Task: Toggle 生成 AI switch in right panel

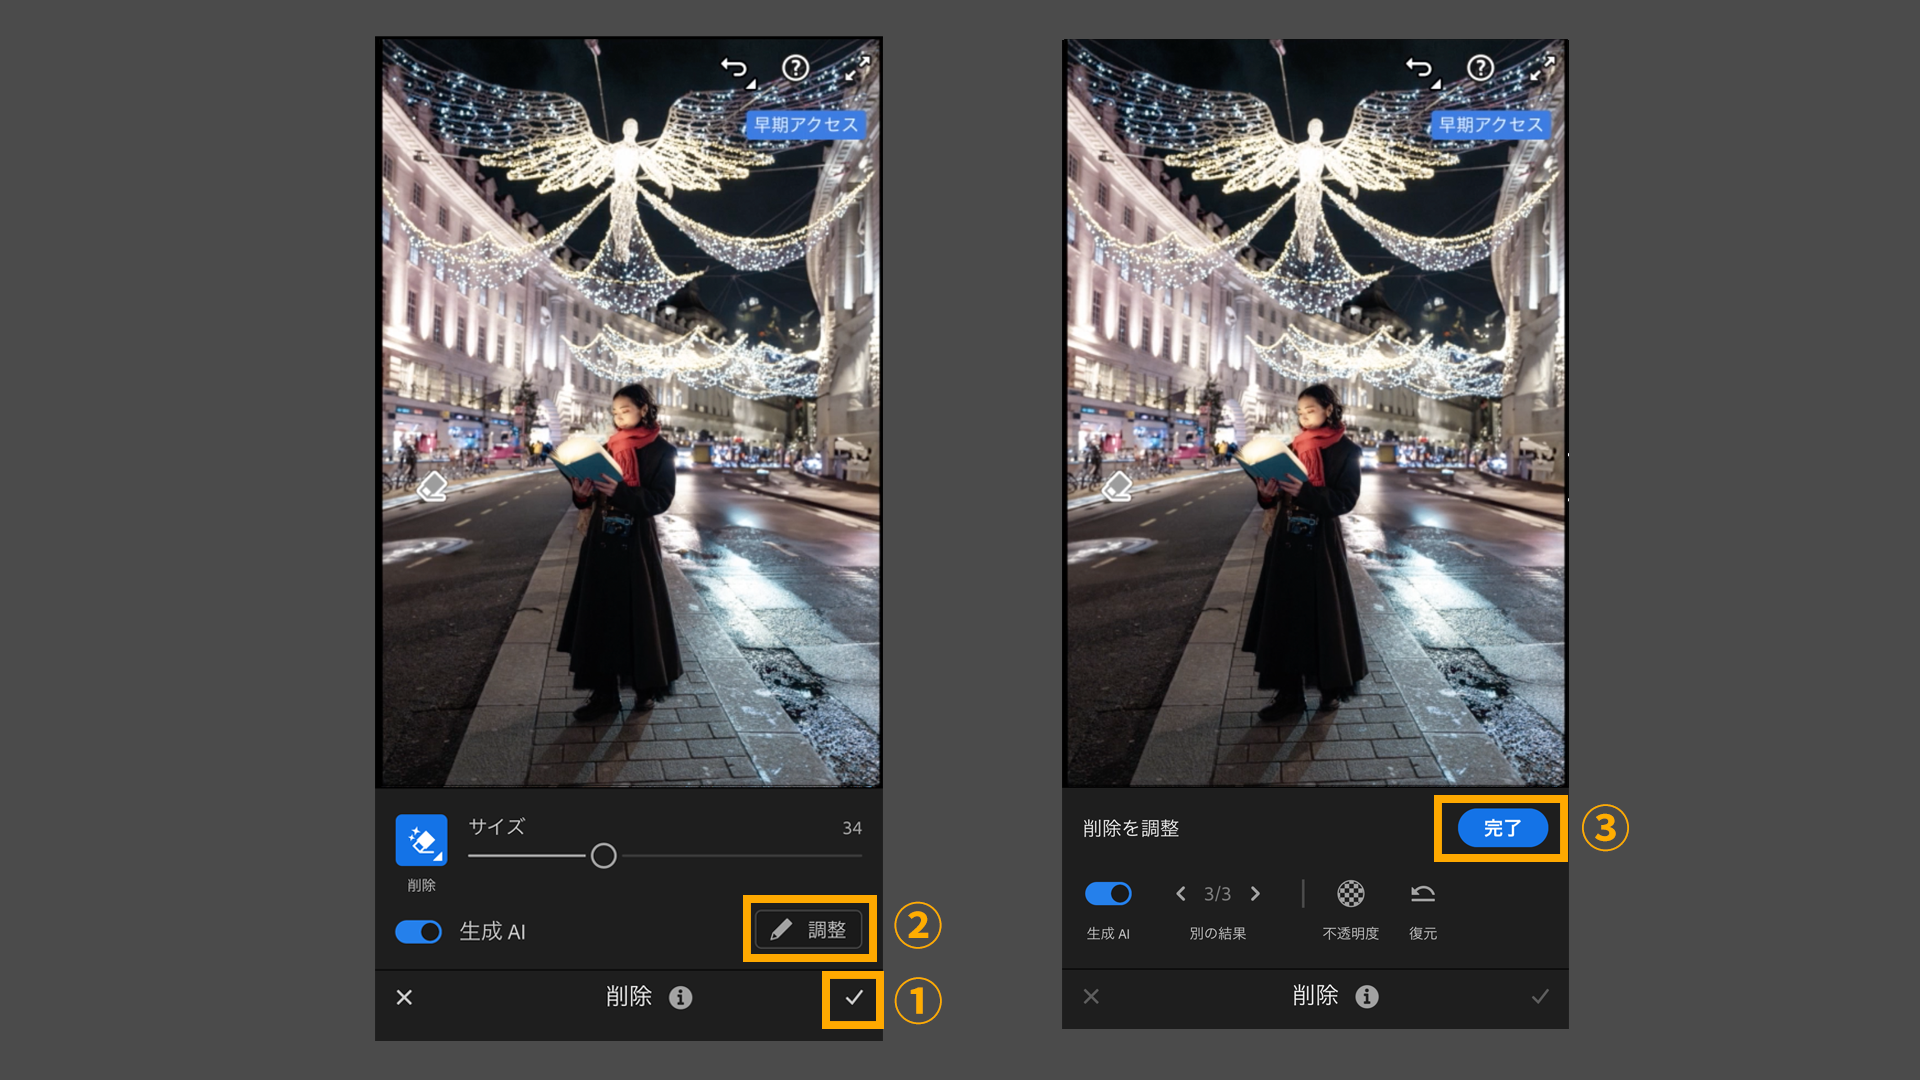Action: (1108, 893)
